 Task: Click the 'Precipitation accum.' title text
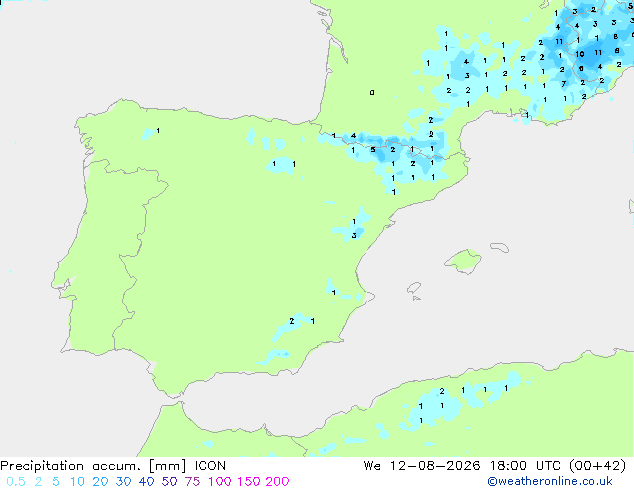click(x=70, y=466)
